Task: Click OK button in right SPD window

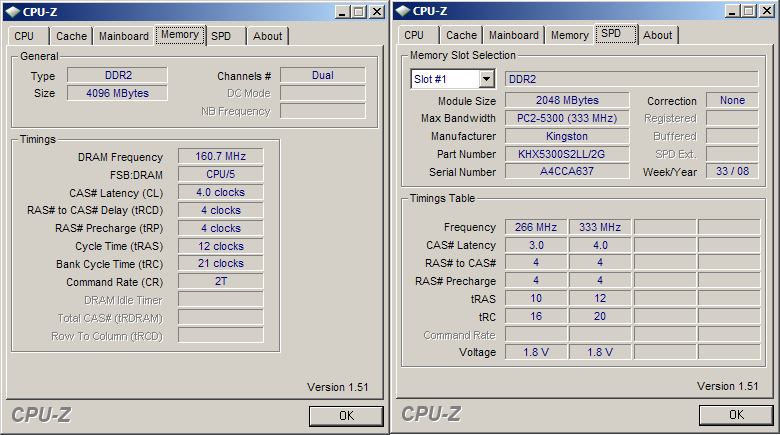Action: 736,415
